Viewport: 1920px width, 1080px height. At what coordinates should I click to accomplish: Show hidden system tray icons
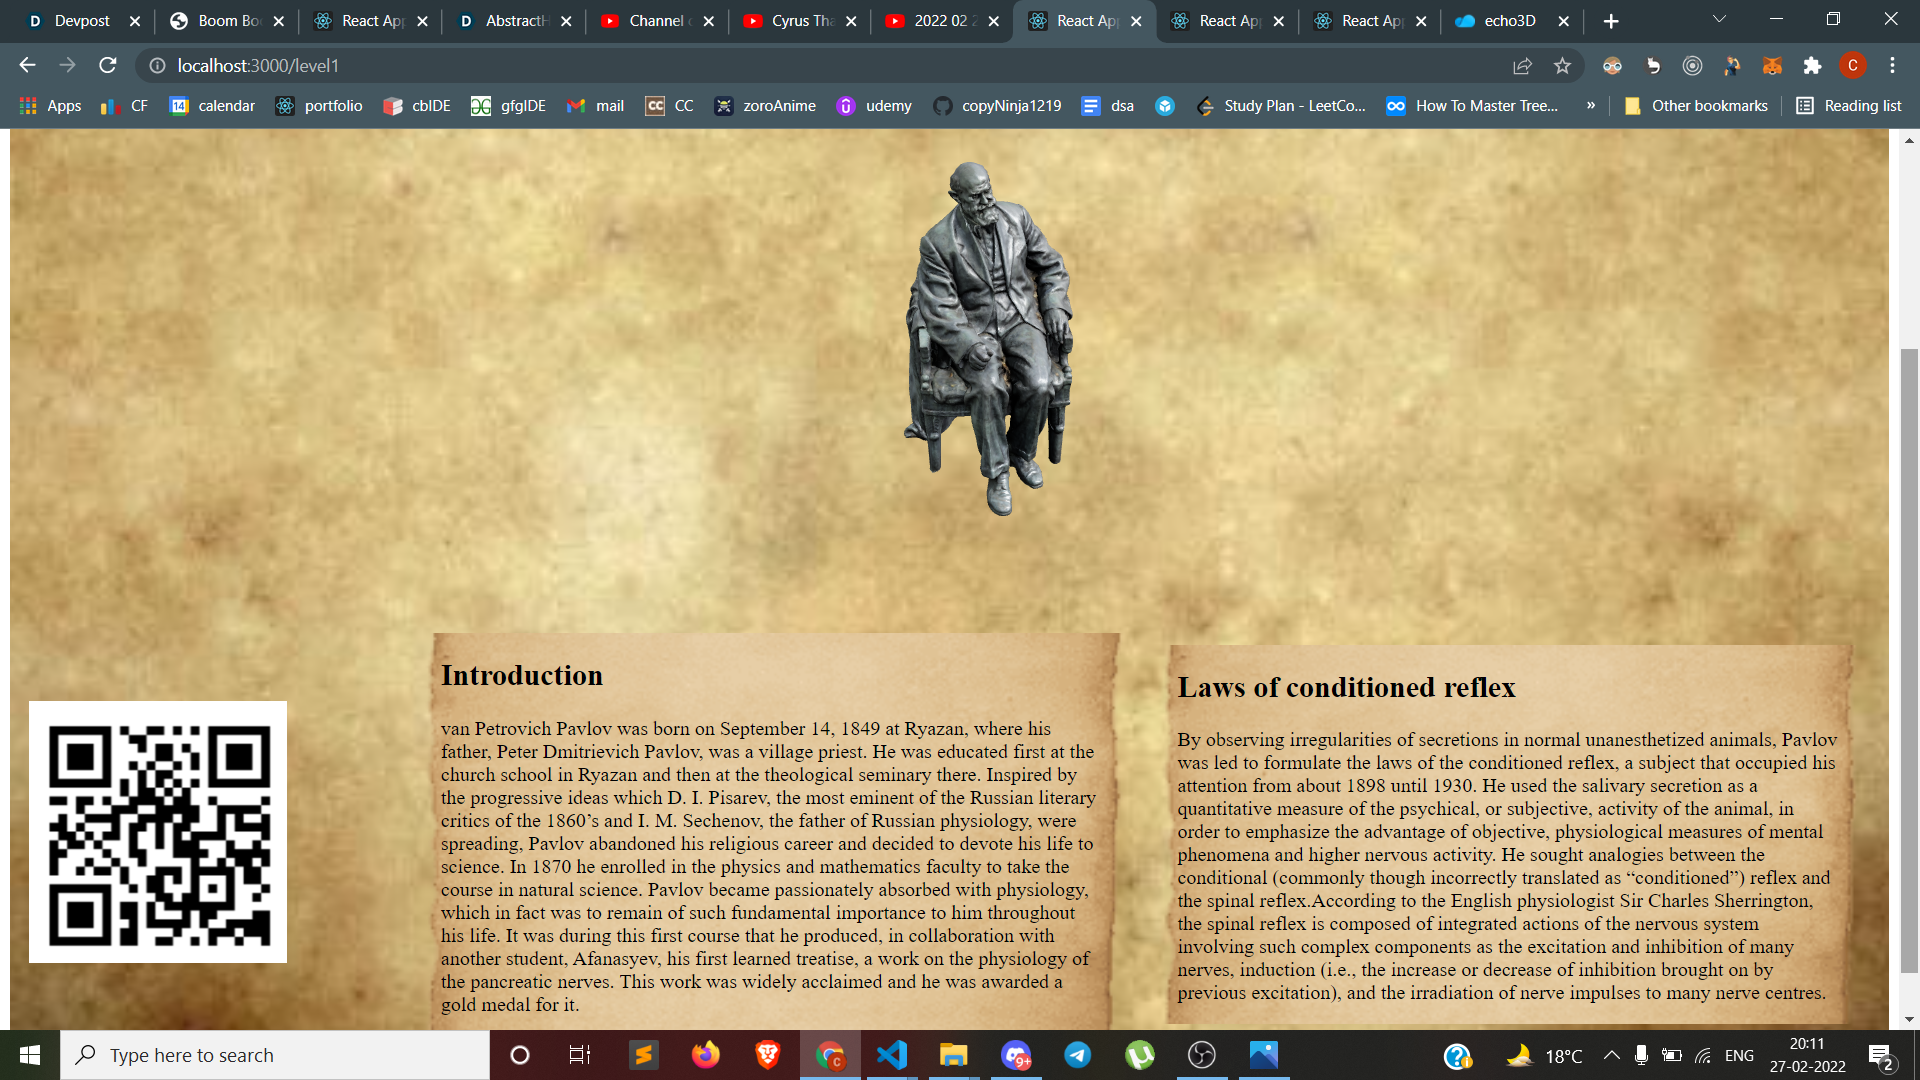[x=1611, y=1055]
